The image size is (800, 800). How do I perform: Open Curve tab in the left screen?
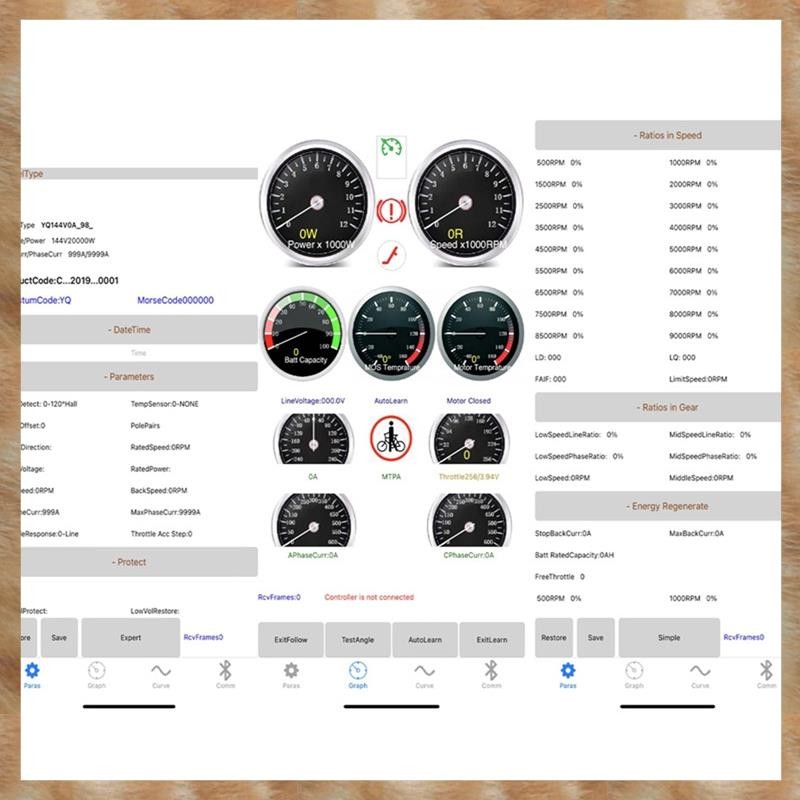pyautogui.click(x=161, y=675)
